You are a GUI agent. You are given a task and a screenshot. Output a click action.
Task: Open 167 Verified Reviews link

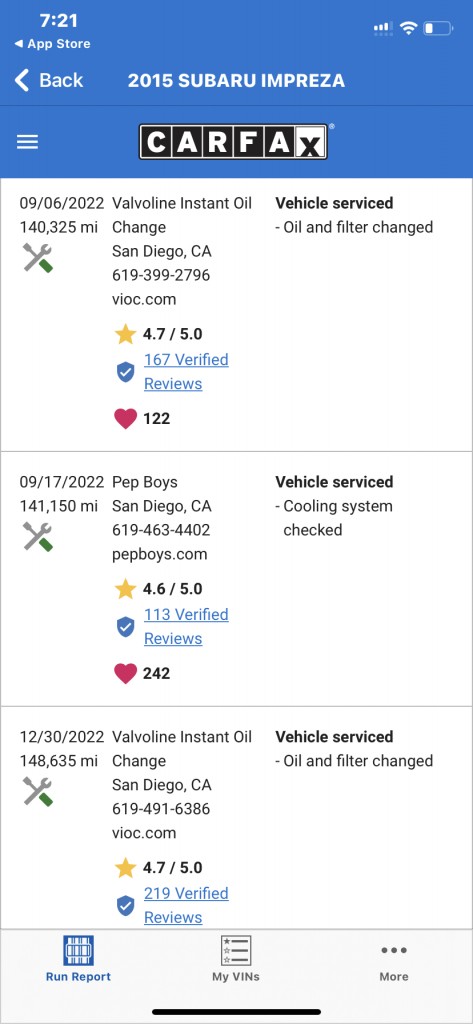pos(186,372)
